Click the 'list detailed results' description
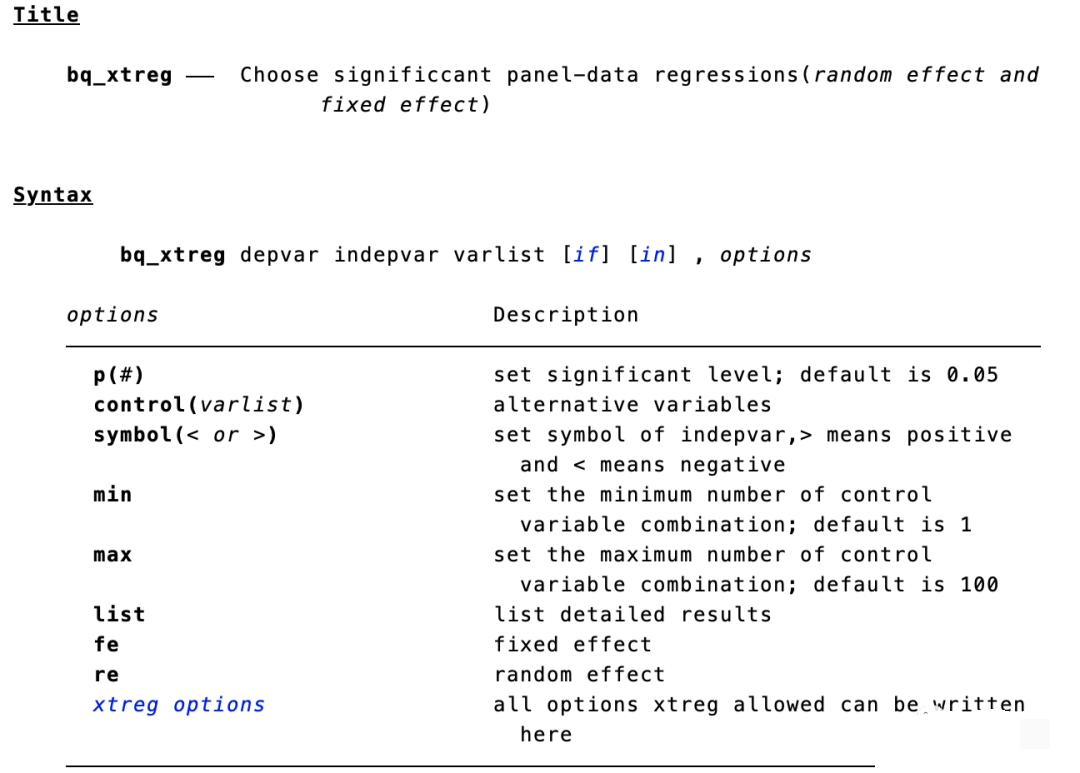The width and height of the screenshot is (1080, 773). (632, 615)
